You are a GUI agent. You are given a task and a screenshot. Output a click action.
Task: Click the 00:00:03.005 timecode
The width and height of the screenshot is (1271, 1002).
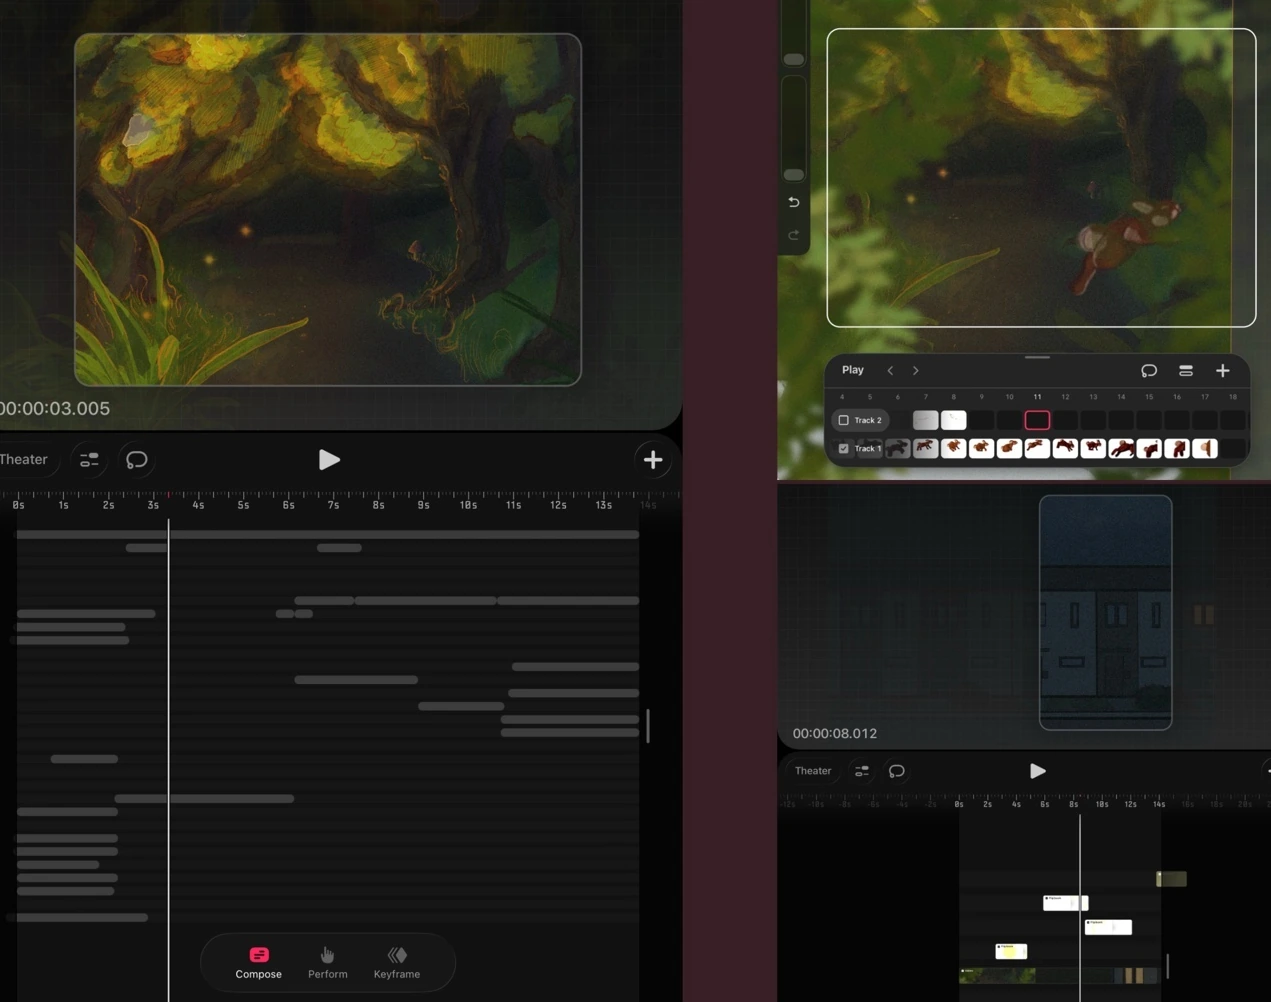click(55, 408)
